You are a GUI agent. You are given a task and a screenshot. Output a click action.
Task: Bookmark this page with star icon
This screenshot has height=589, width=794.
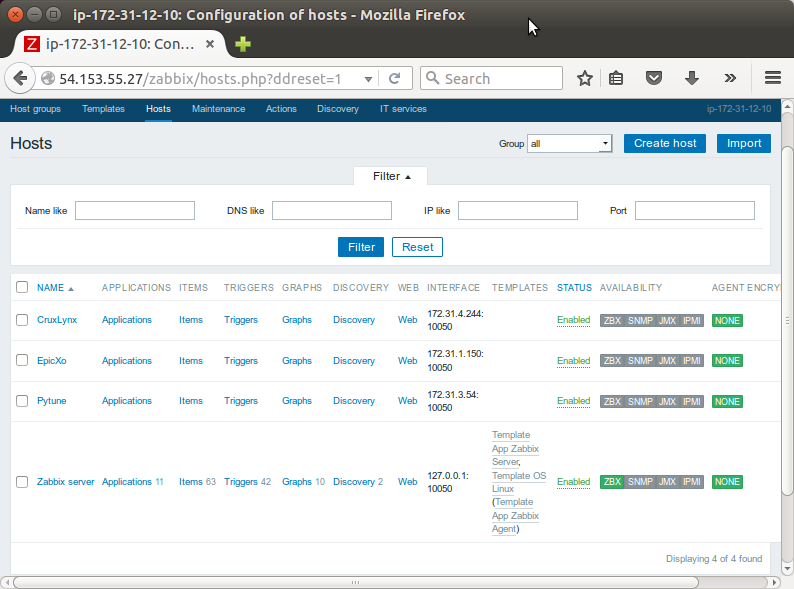coord(585,78)
